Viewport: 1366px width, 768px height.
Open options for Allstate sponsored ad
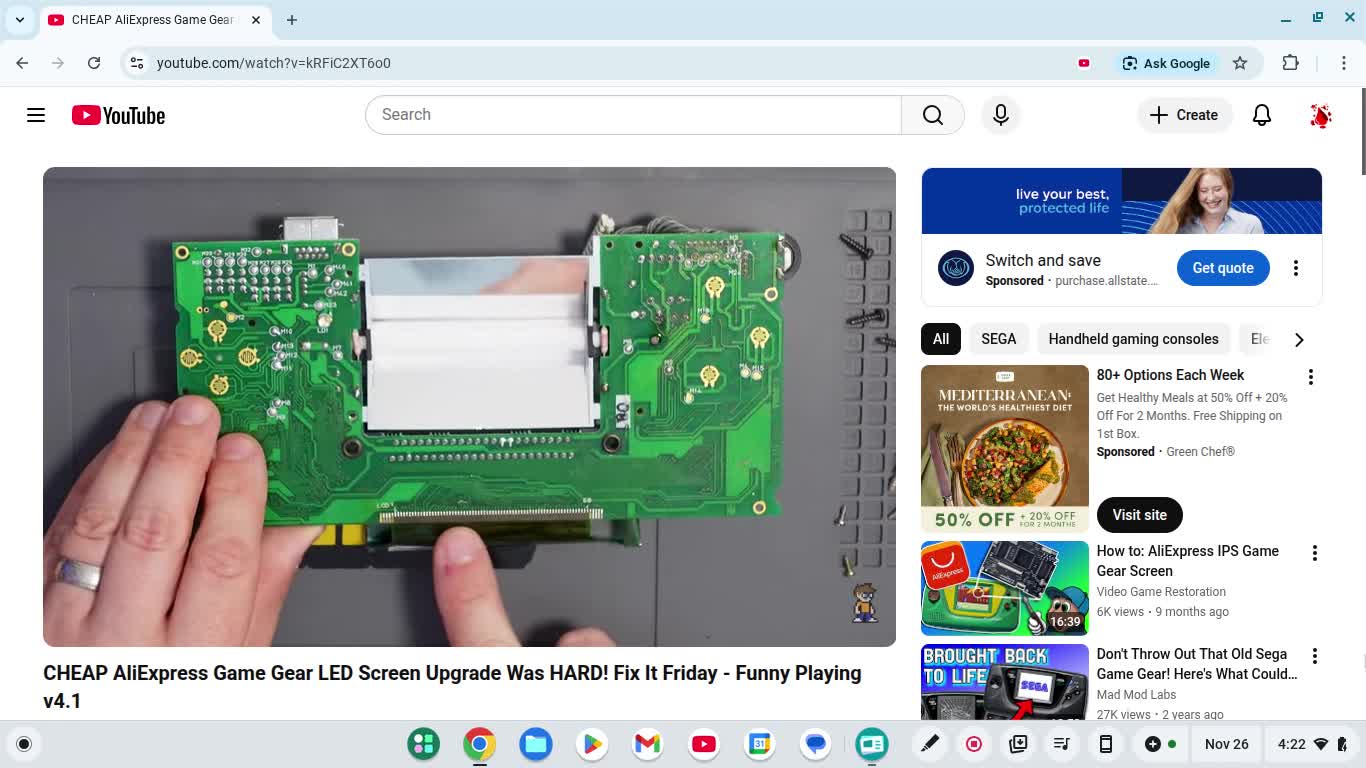tap(1295, 268)
